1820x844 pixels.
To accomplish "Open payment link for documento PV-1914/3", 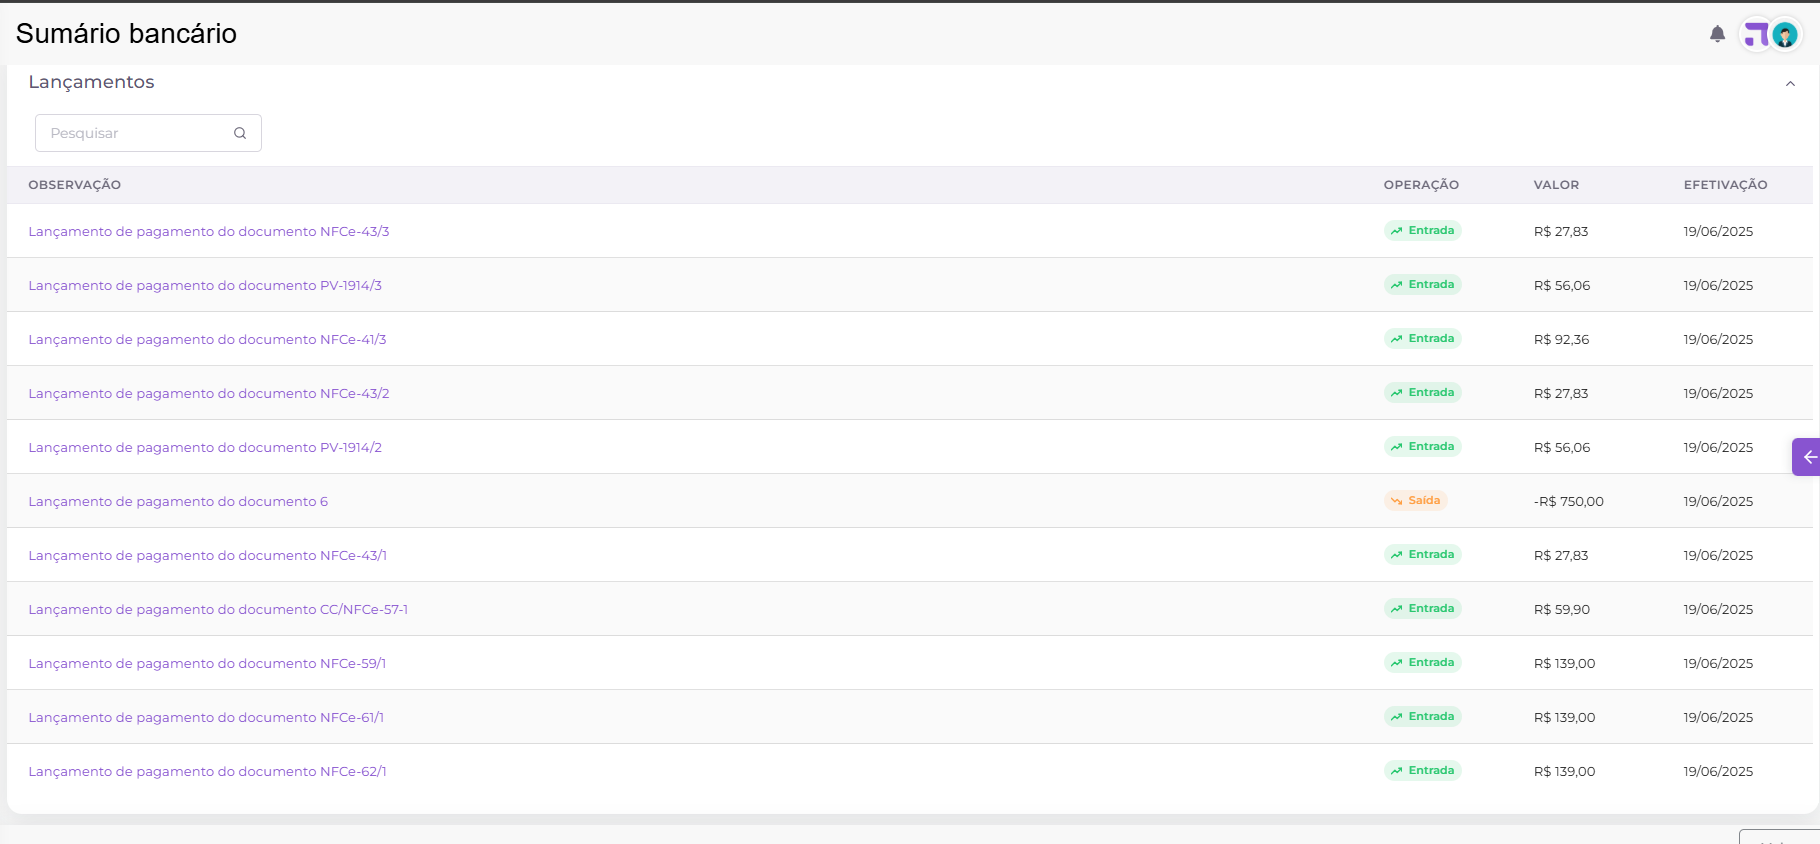I will (205, 286).
